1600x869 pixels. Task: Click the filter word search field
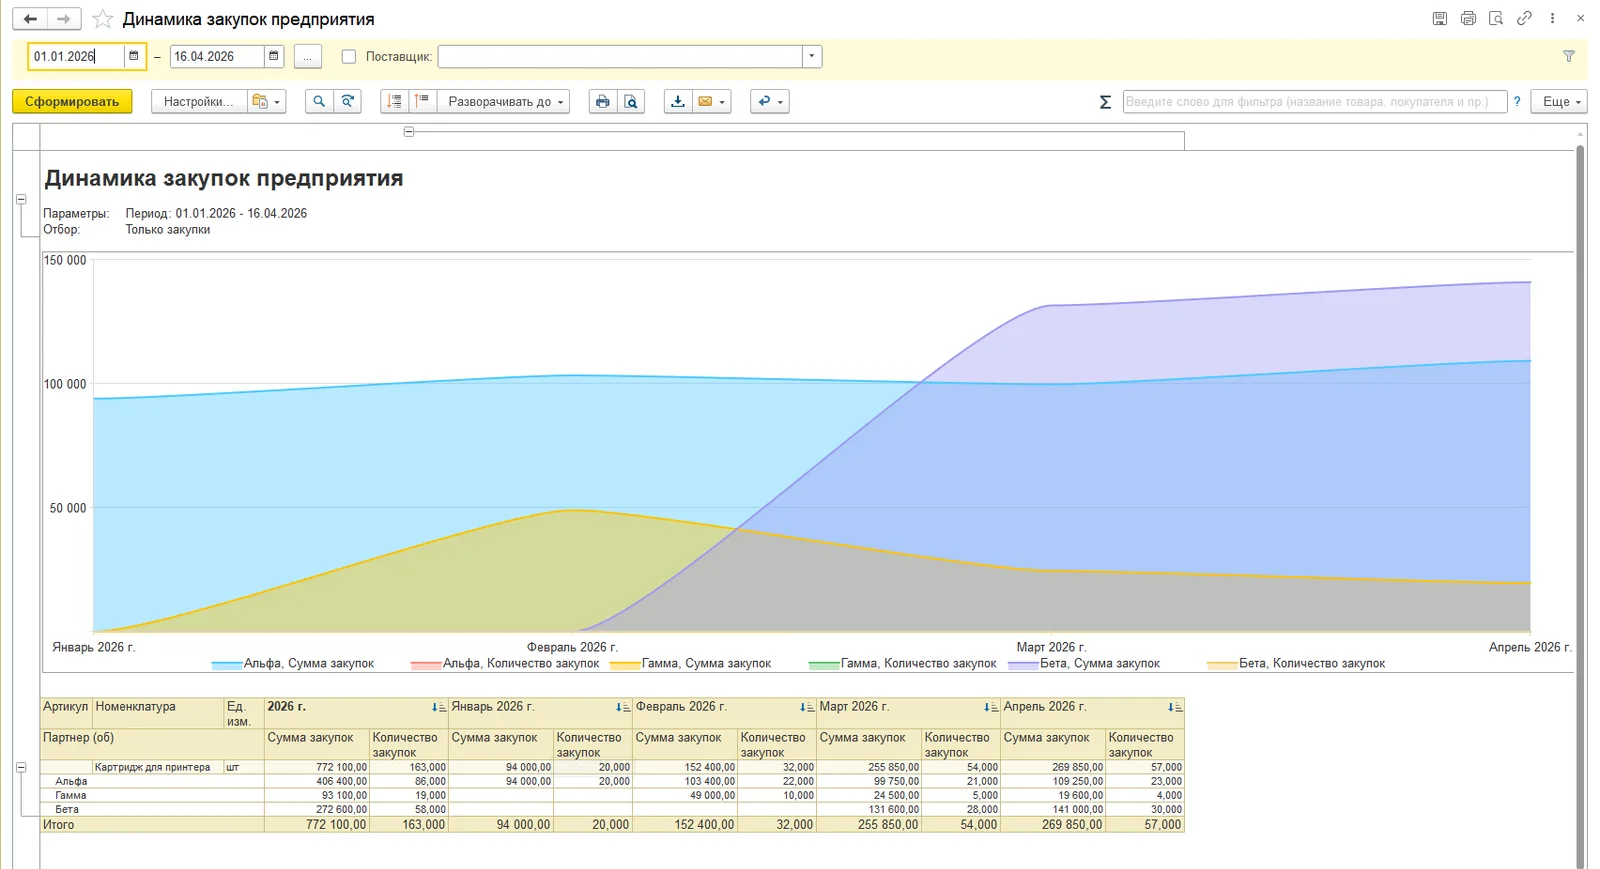click(x=1314, y=101)
